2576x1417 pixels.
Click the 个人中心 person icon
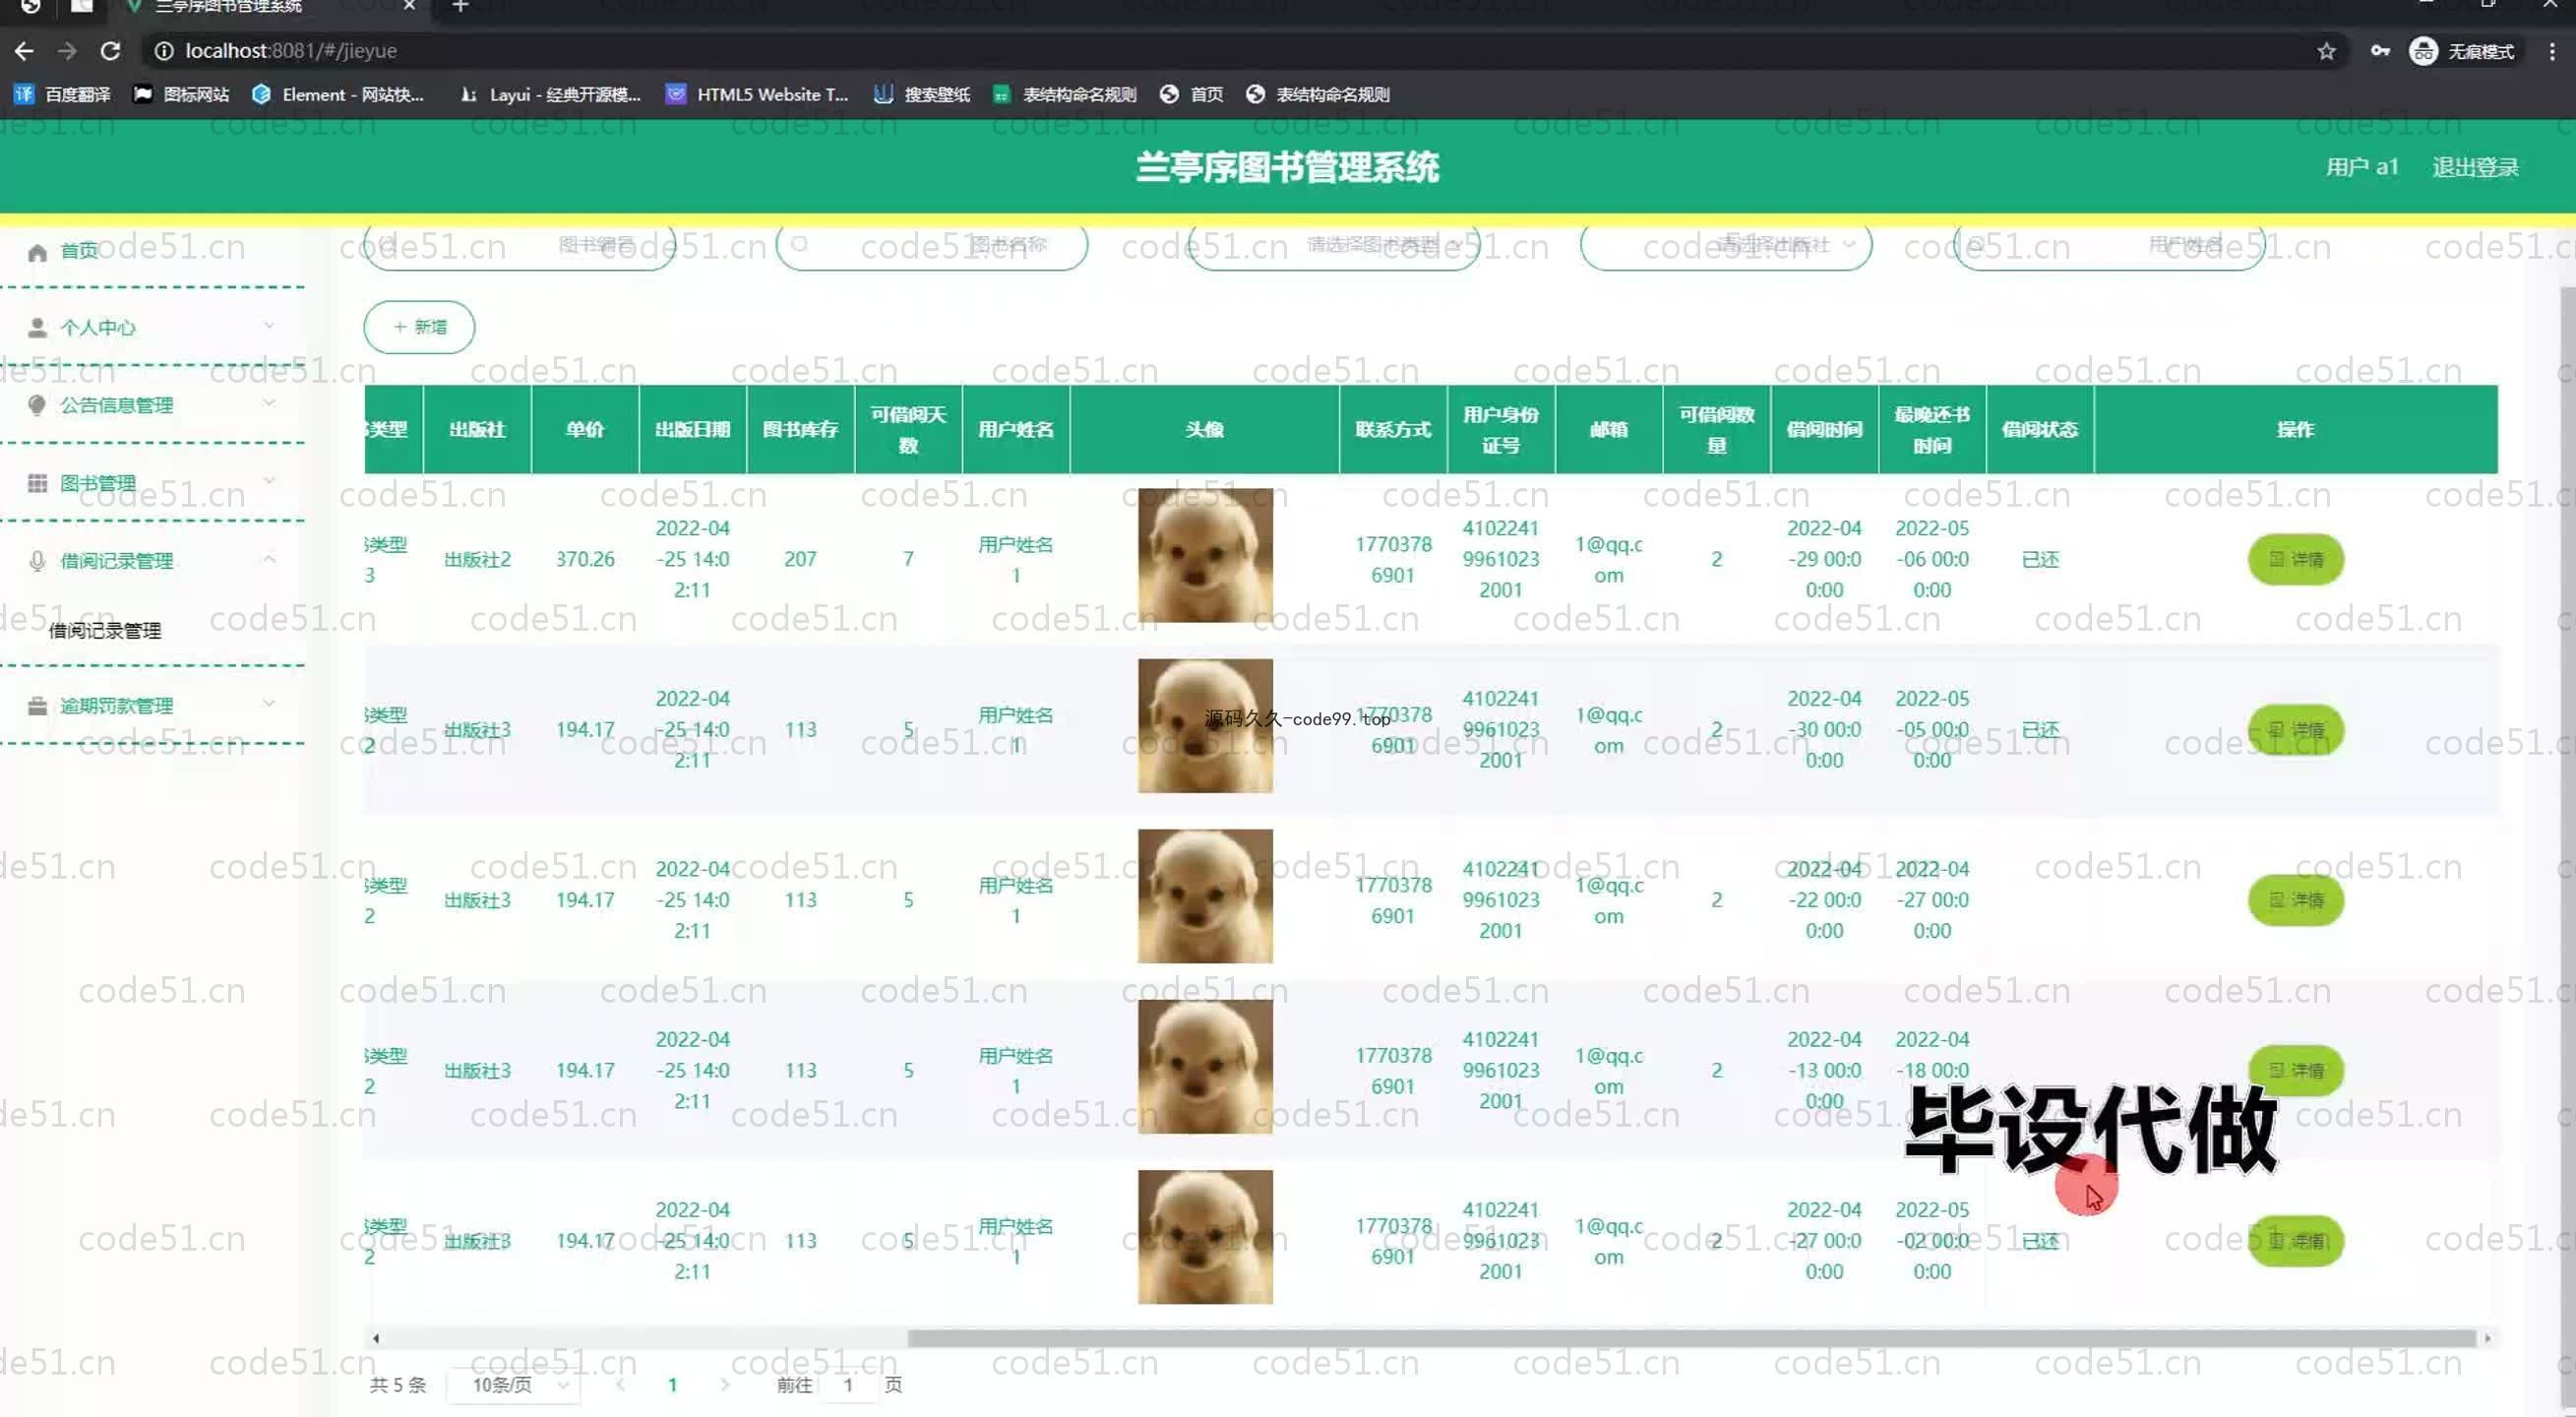[x=37, y=327]
